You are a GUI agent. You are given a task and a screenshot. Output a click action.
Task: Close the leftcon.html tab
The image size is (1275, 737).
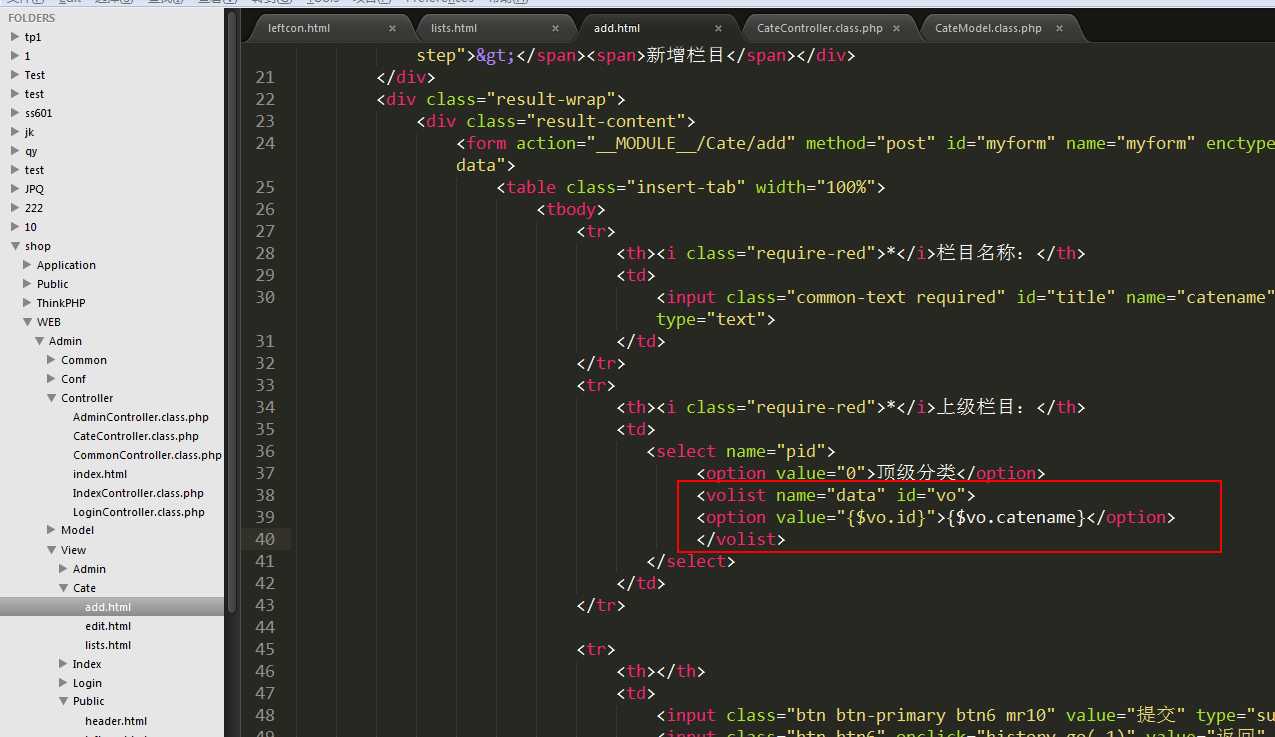(392, 29)
